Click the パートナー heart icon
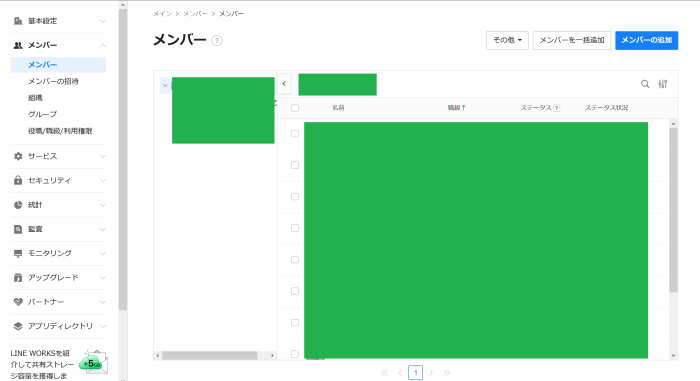700x381 pixels. [18, 302]
